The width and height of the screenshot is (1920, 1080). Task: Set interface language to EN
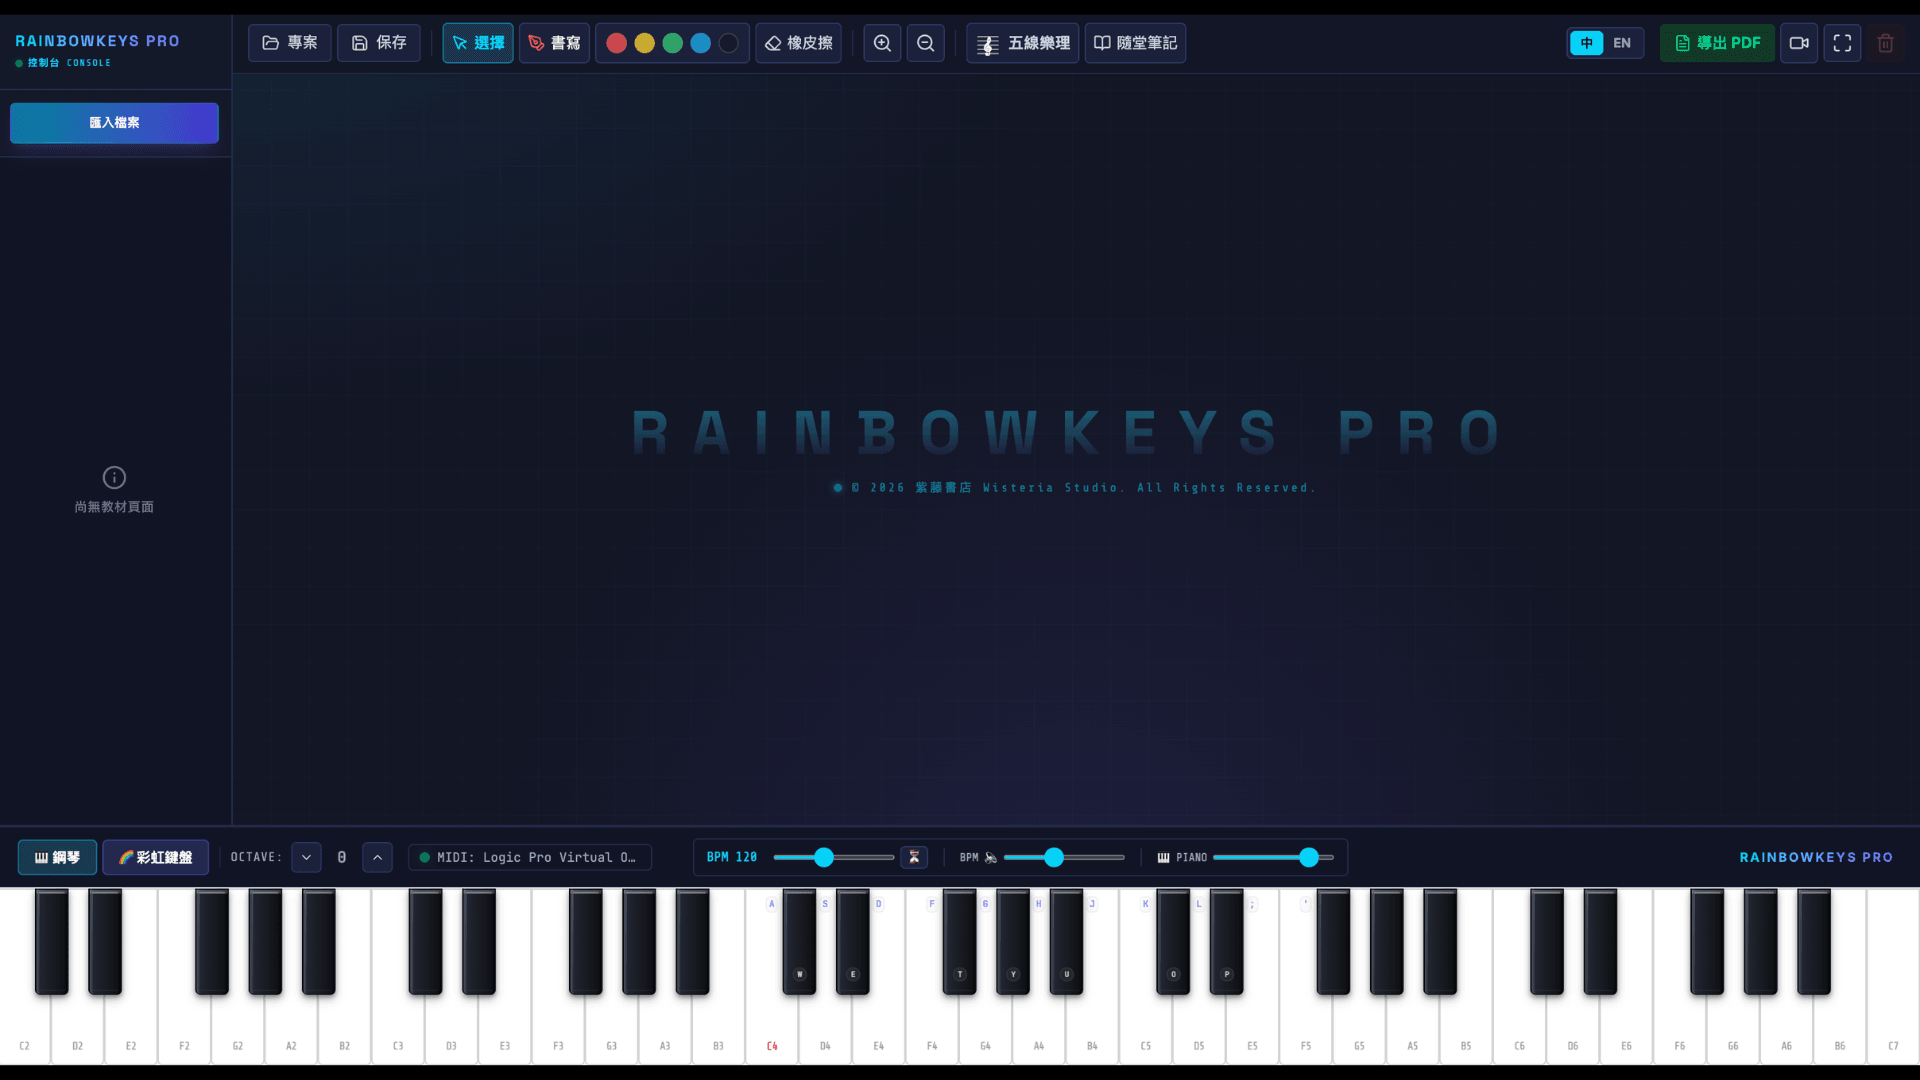tap(1622, 43)
